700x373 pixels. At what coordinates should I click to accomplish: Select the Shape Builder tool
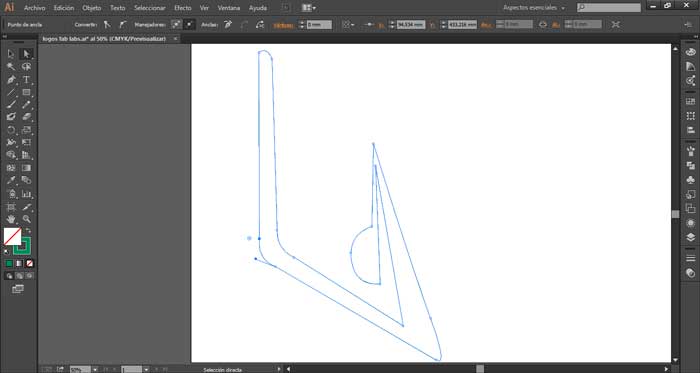11,155
